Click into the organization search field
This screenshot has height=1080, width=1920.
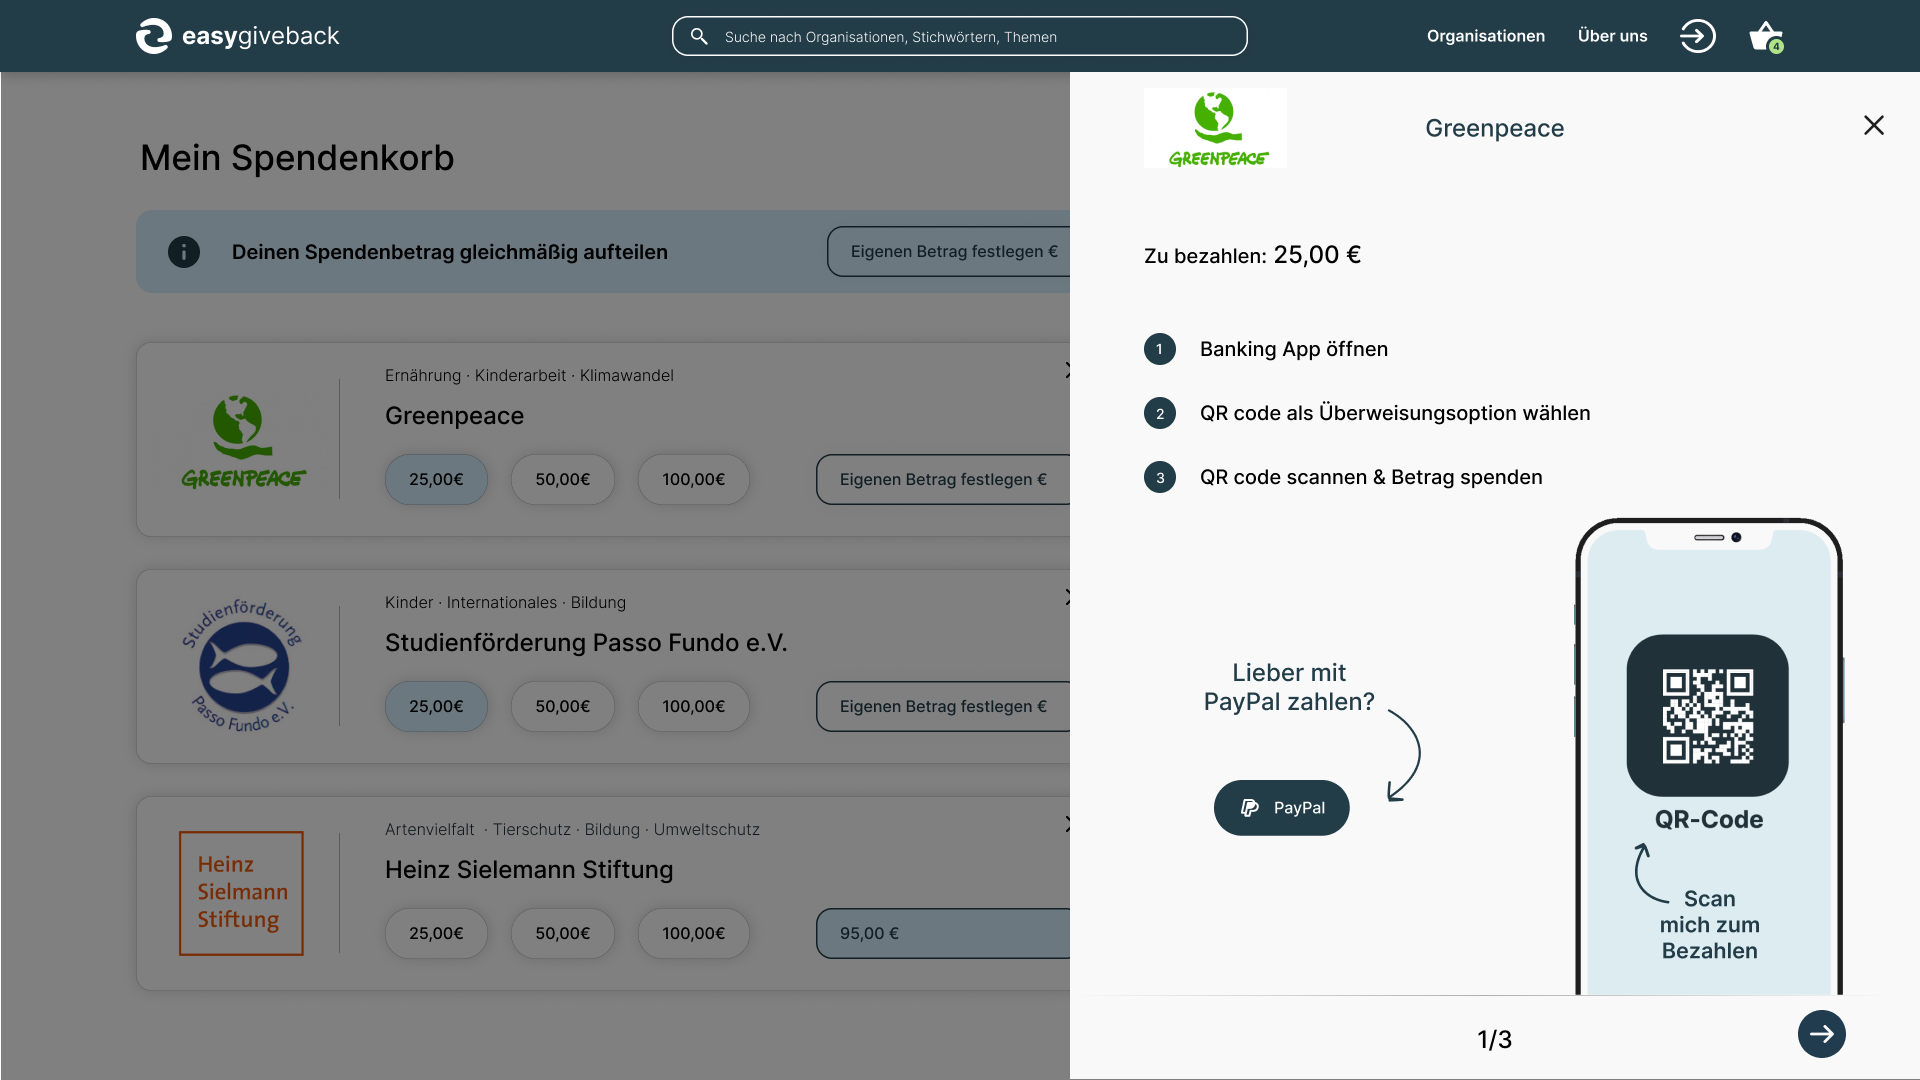(x=960, y=36)
